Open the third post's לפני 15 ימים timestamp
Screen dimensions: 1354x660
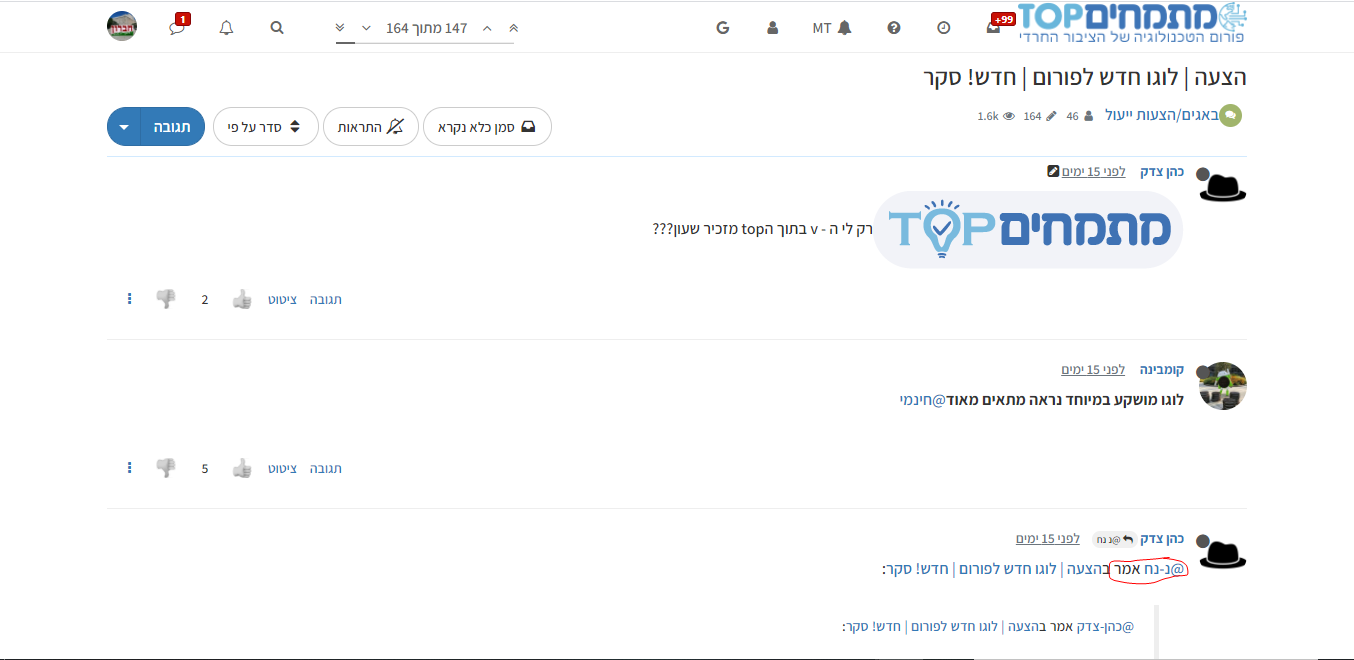point(1048,538)
